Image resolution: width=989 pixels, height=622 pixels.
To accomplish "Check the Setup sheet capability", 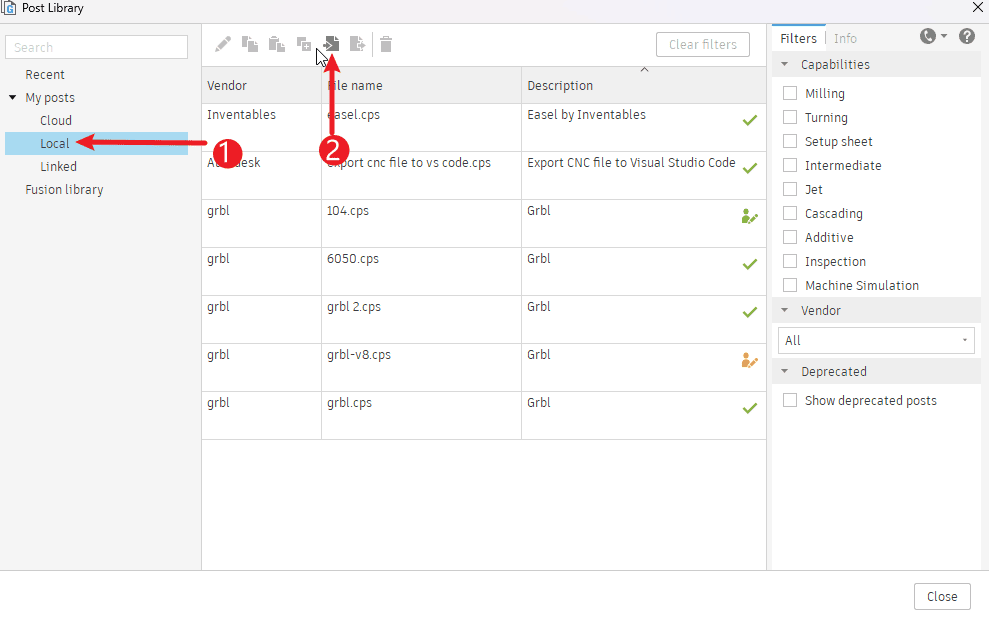I will point(790,141).
